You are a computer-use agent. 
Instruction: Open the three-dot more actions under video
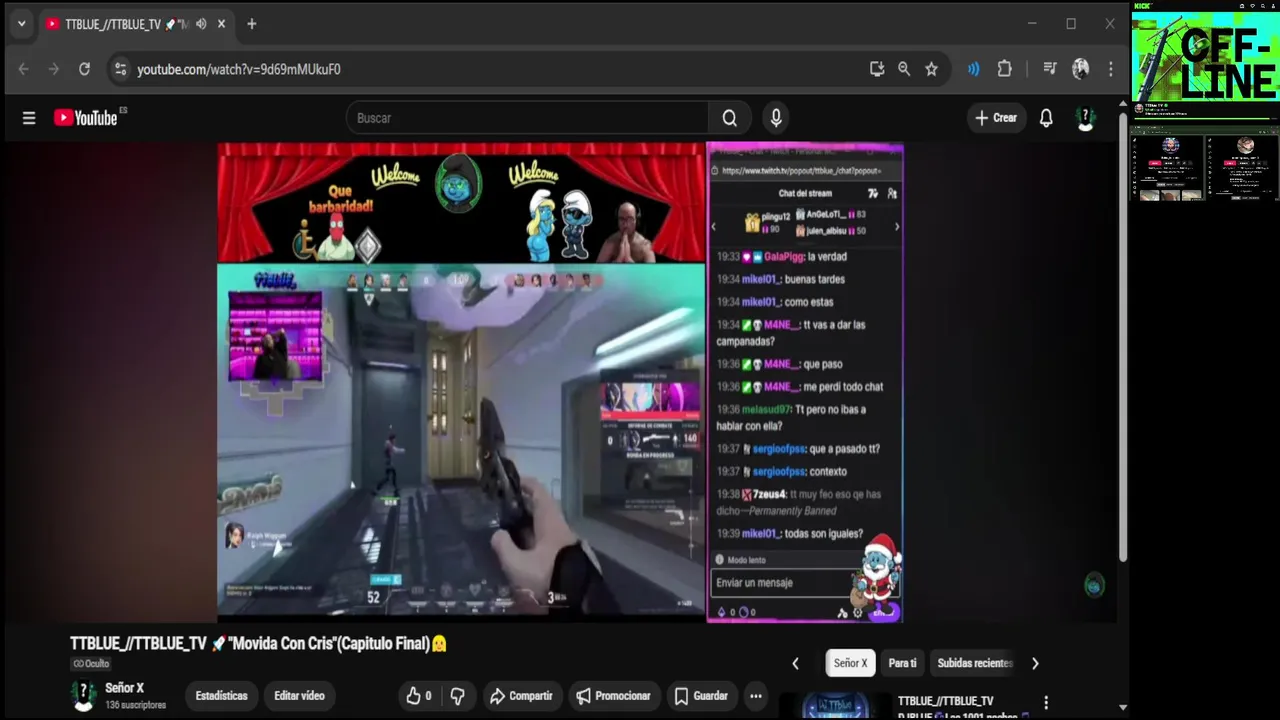(x=756, y=696)
